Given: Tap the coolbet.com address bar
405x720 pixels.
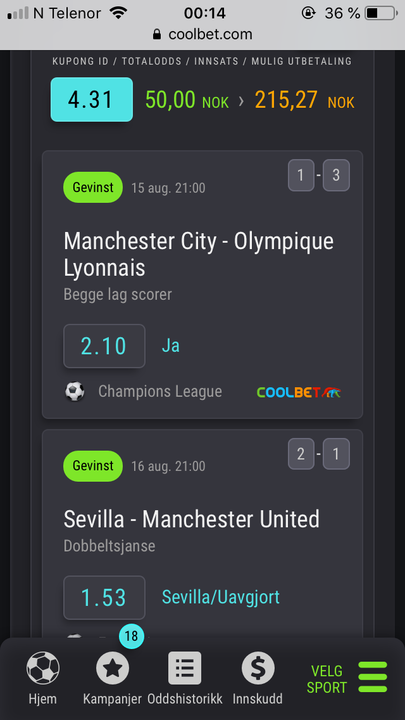Looking at the screenshot, I should [x=202, y=34].
